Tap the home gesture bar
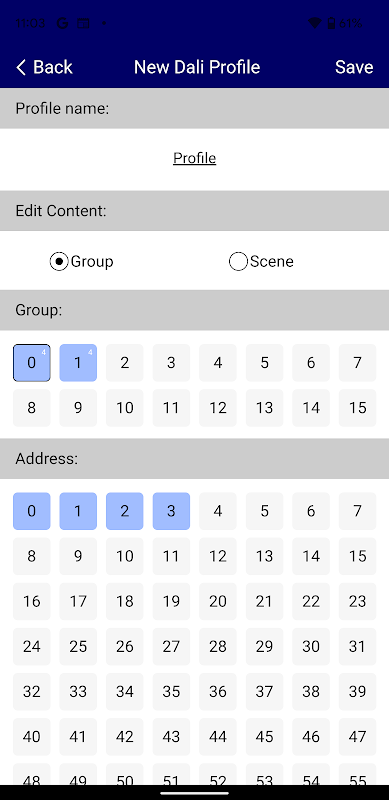 194,793
